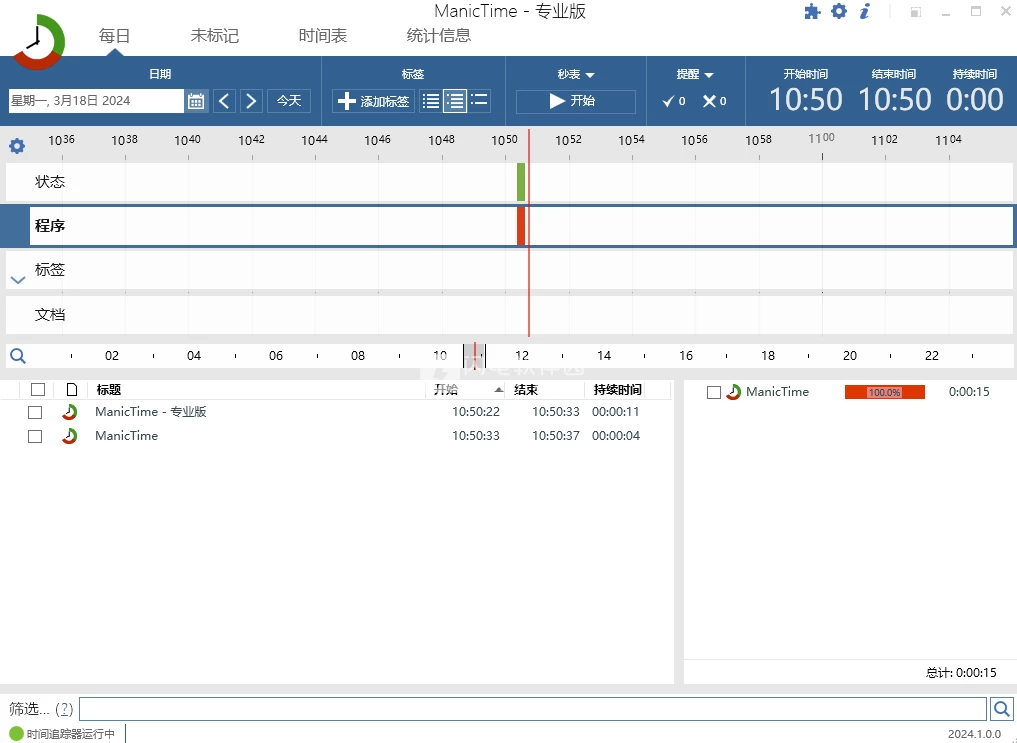1017x743 pixels.
Task: Open the 秒表 dropdown arrow
Action: pos(590,76)
